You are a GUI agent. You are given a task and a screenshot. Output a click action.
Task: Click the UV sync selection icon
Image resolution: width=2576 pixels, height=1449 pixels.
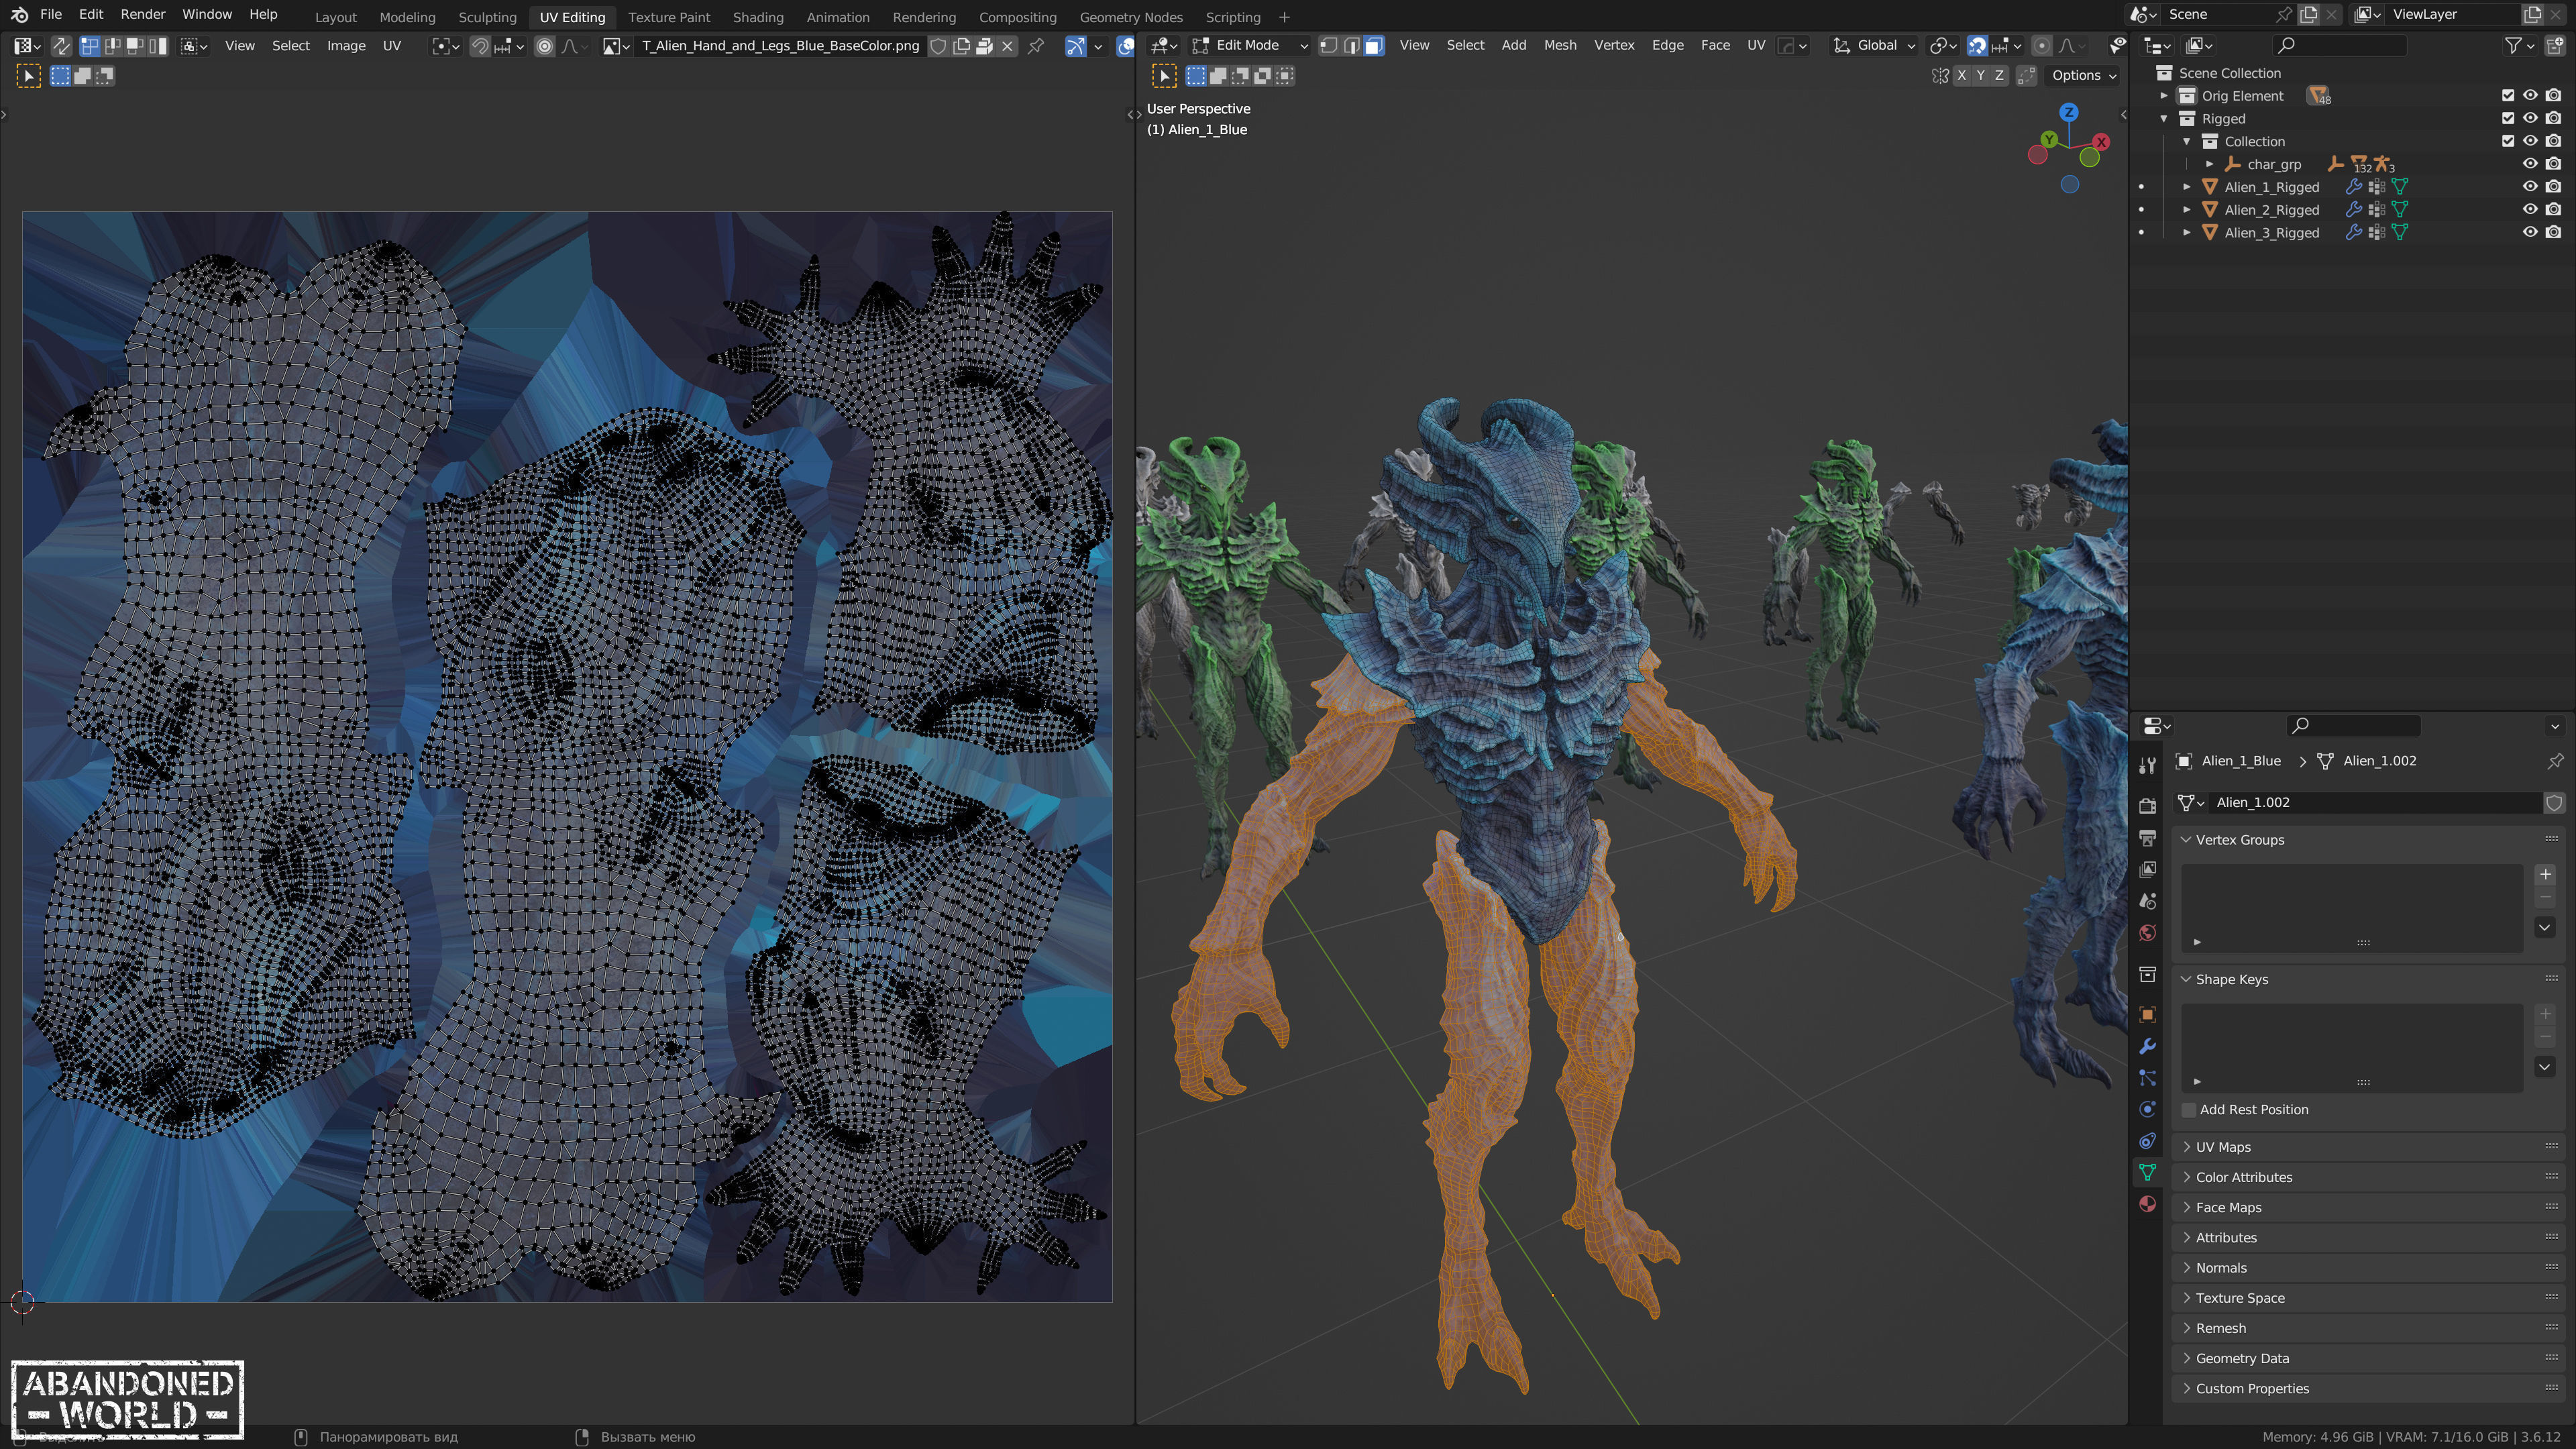pos(61,46)
